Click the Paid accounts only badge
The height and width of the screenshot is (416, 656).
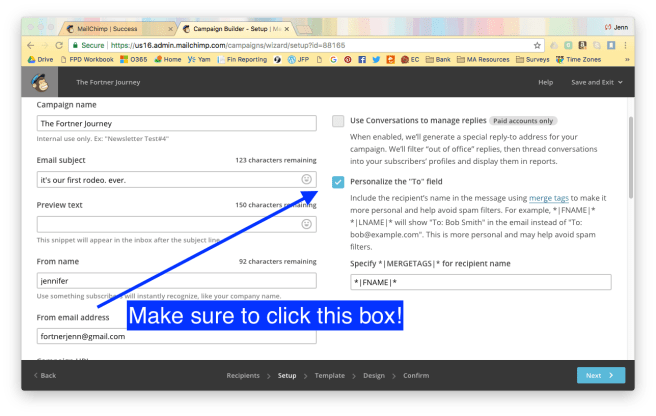tap(523, 121)
